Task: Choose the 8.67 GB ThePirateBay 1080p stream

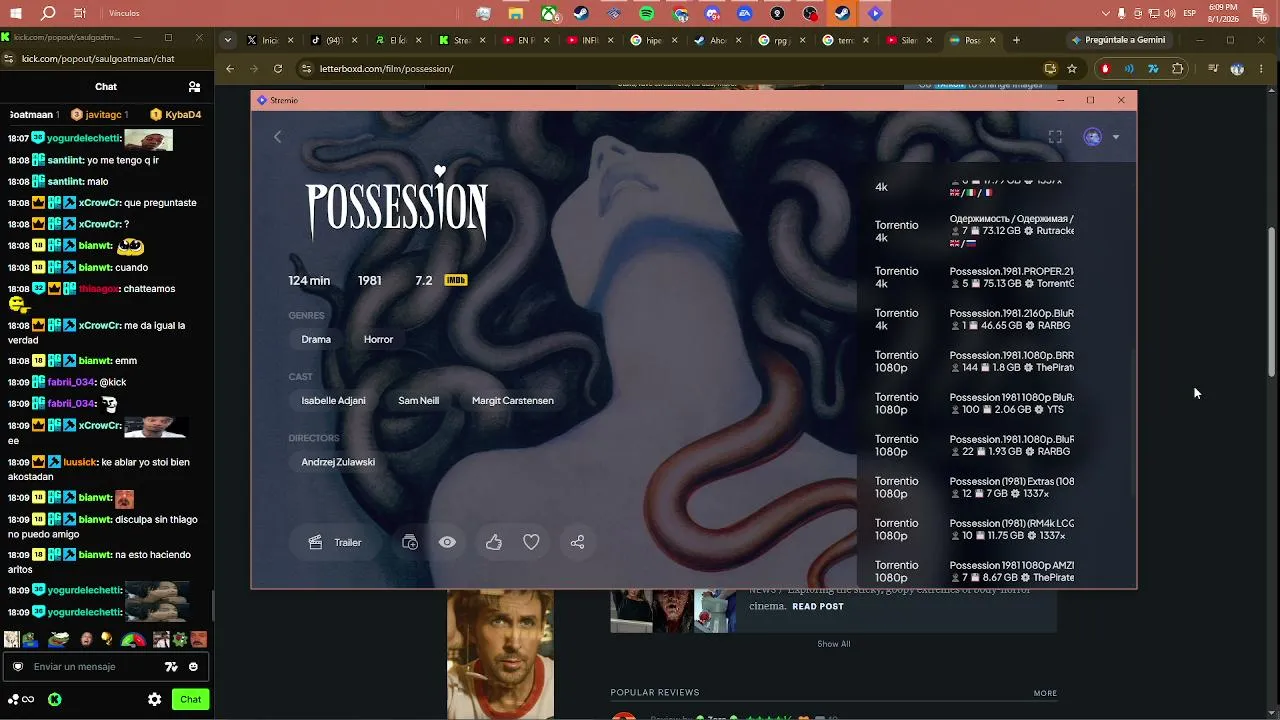Action: 974,571
